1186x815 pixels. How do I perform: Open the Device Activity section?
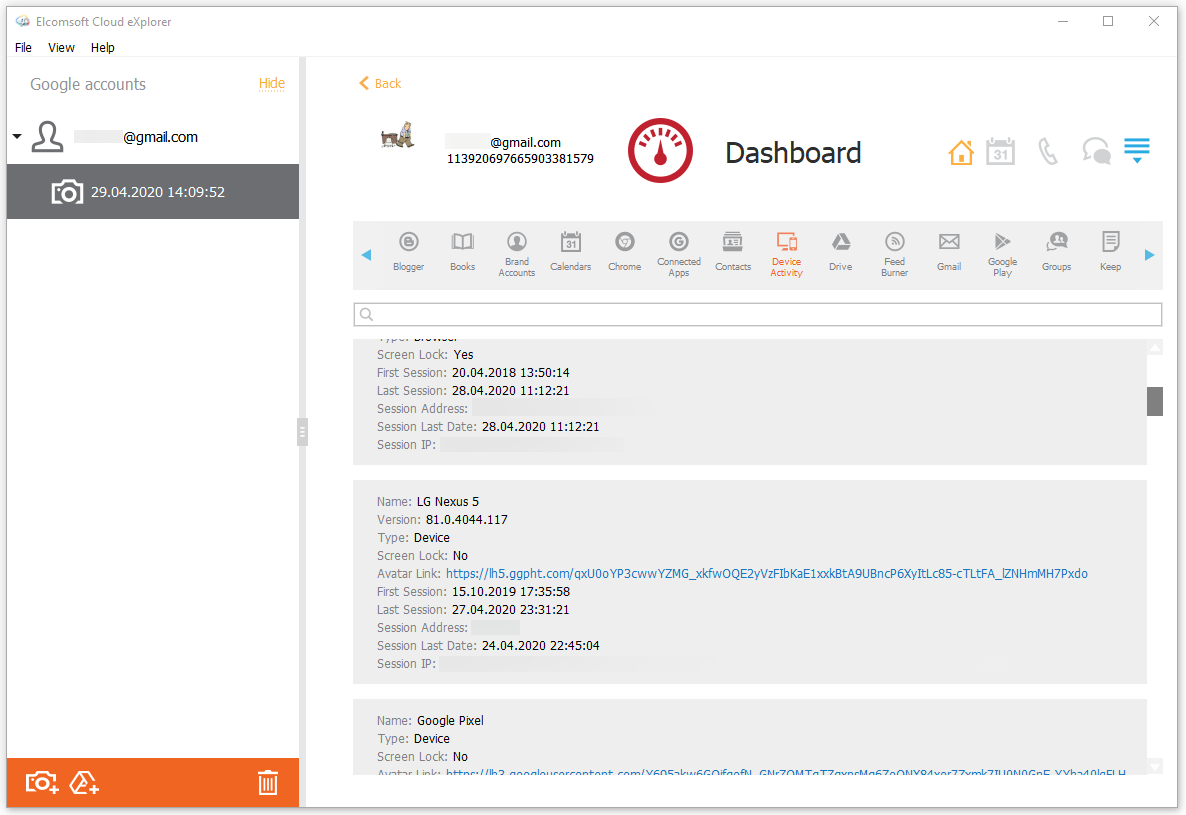pos(786,252)
